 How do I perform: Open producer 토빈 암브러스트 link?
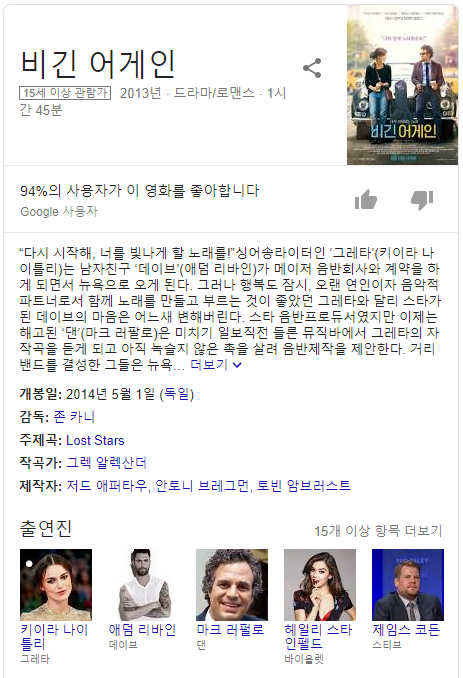303,486
